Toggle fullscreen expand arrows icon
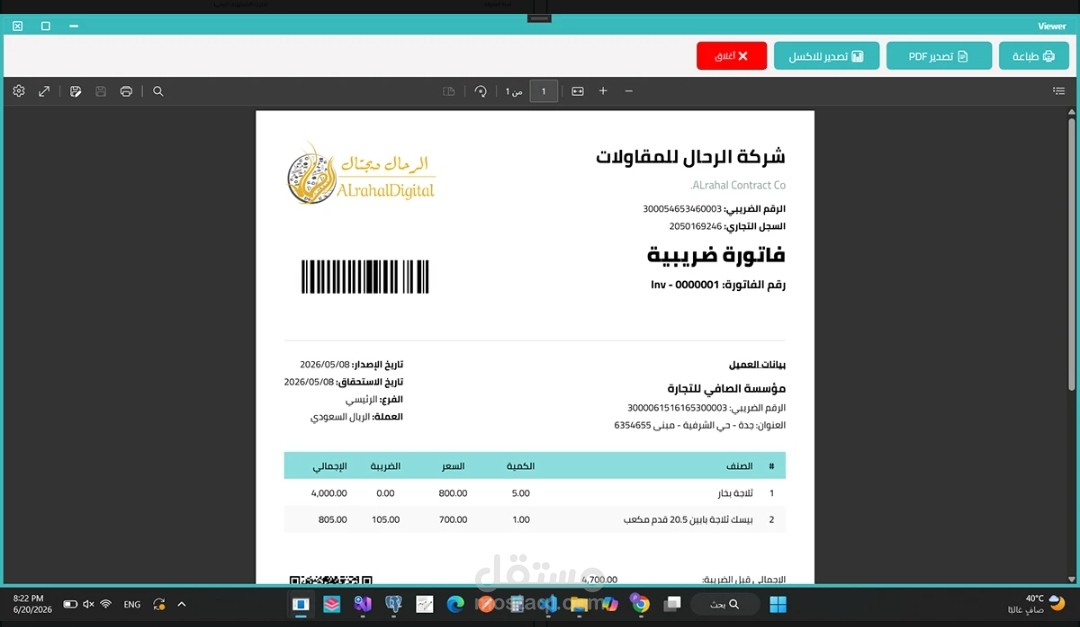 (x=44, y=91)
